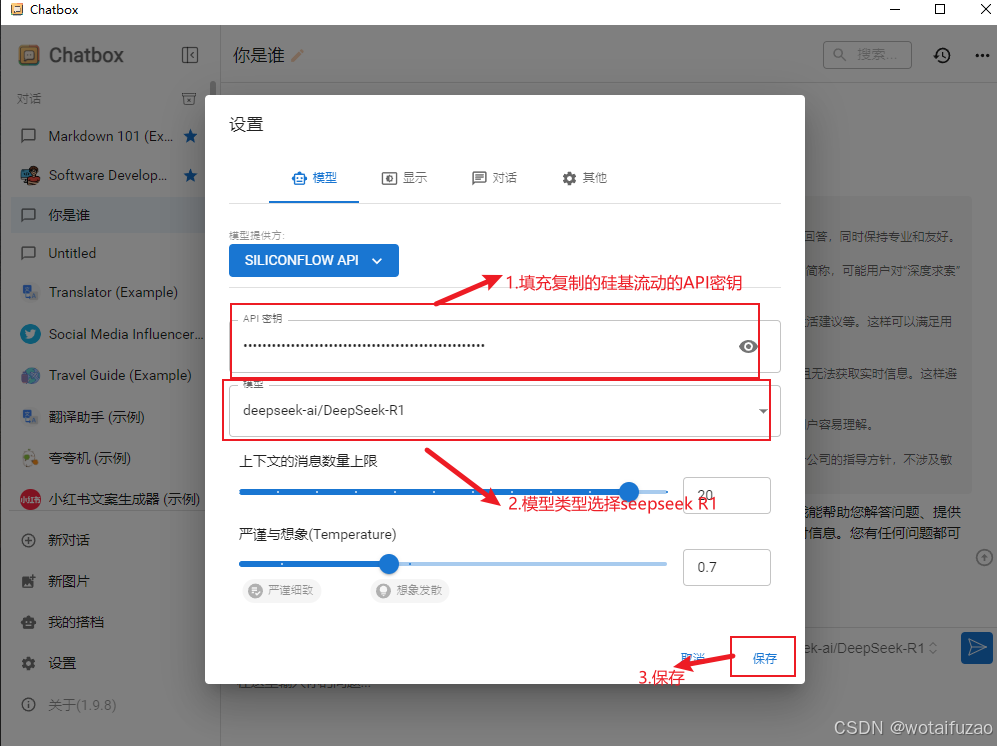Viewport: 997px width, 746px height.
Task: Click the image icon for 新图片
Action: click(29, 581)
